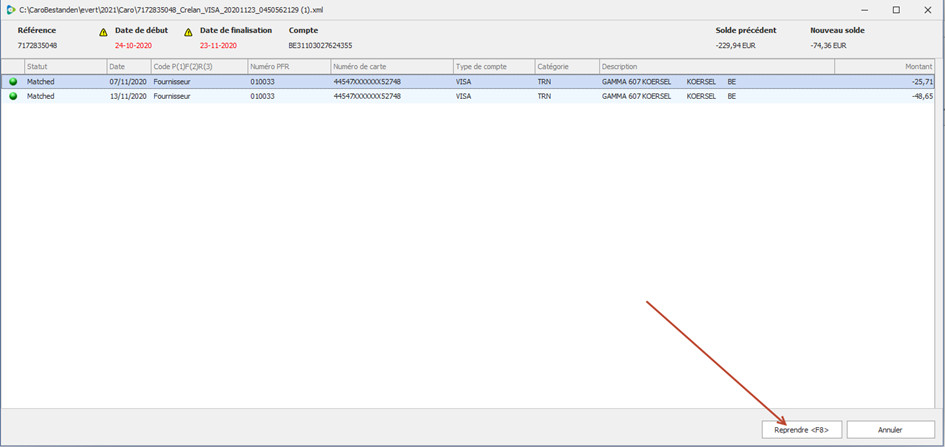The image size is (945, 447).
Task: Maximize the window
Action: pyautogui.click(x=896, y=10)
